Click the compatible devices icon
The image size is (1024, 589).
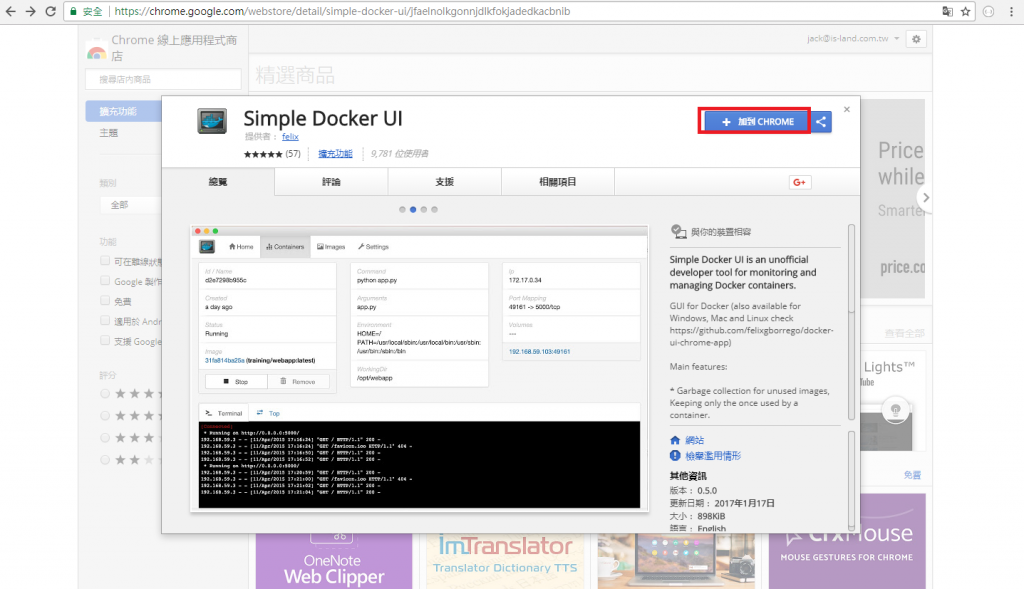point(679,232)
